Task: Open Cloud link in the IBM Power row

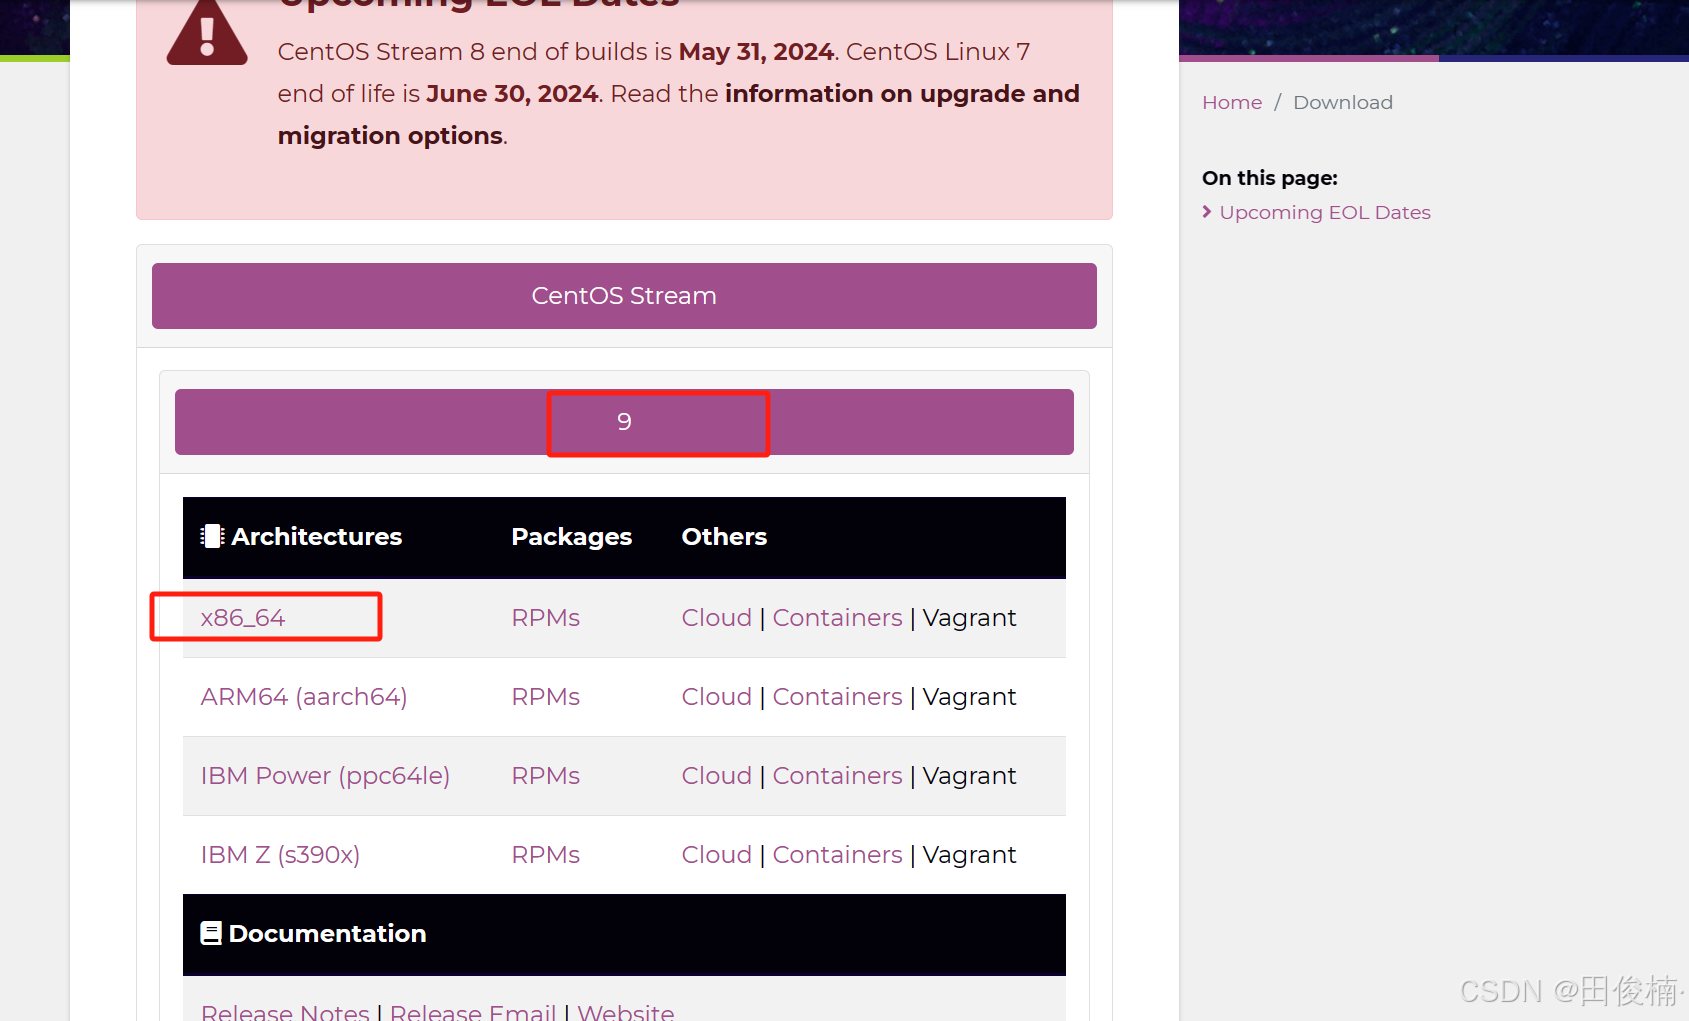Action: pos(717,776)
